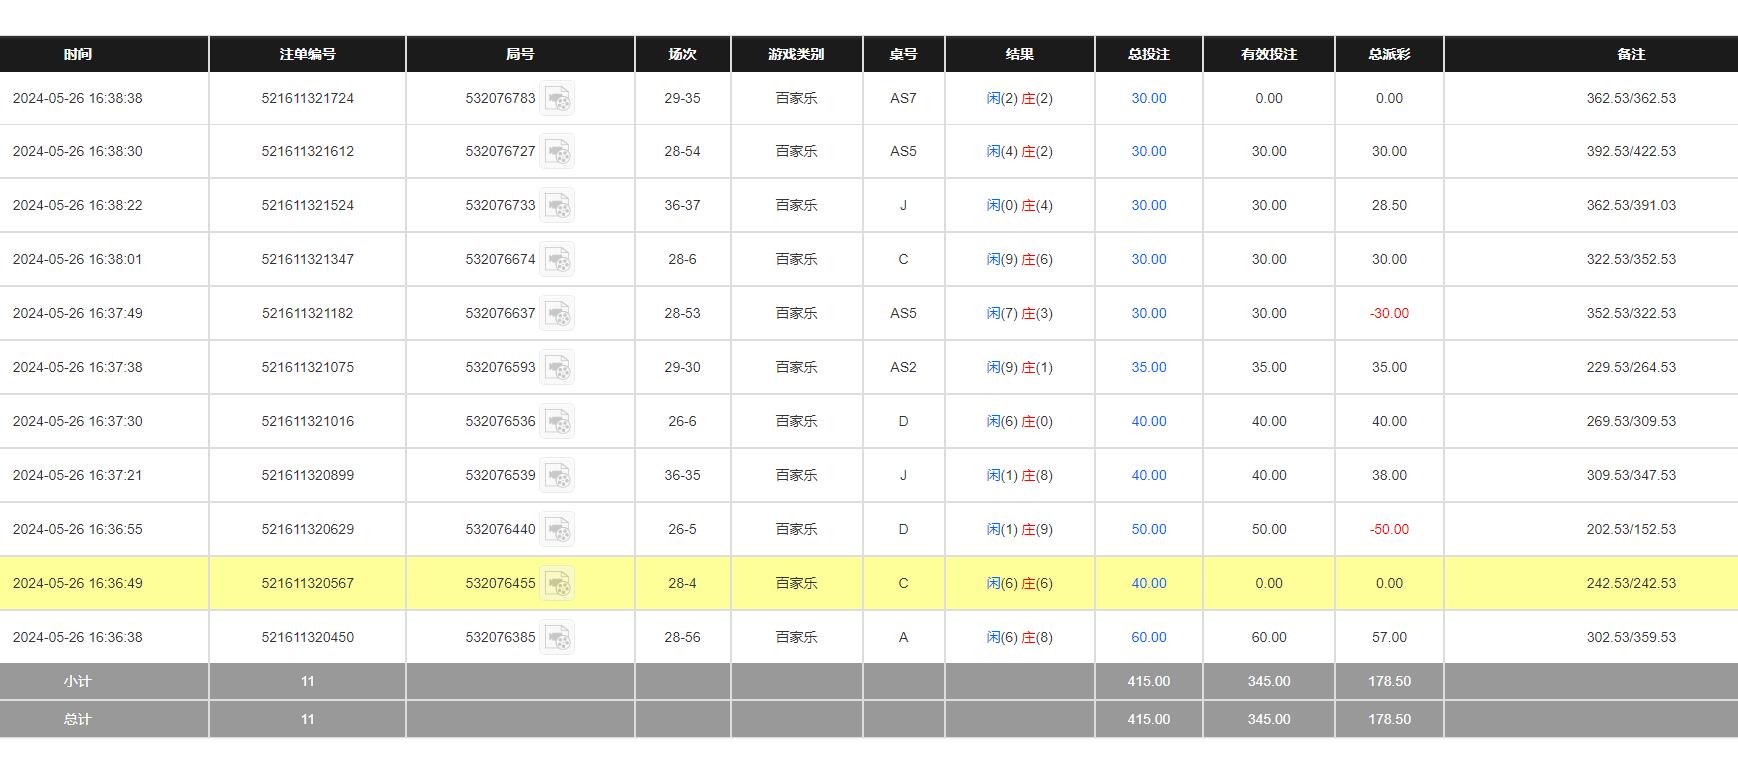Screen dimensions: 1738x764
Task: Open the 35.00 total bet link
Action: tap(1149, 367)
